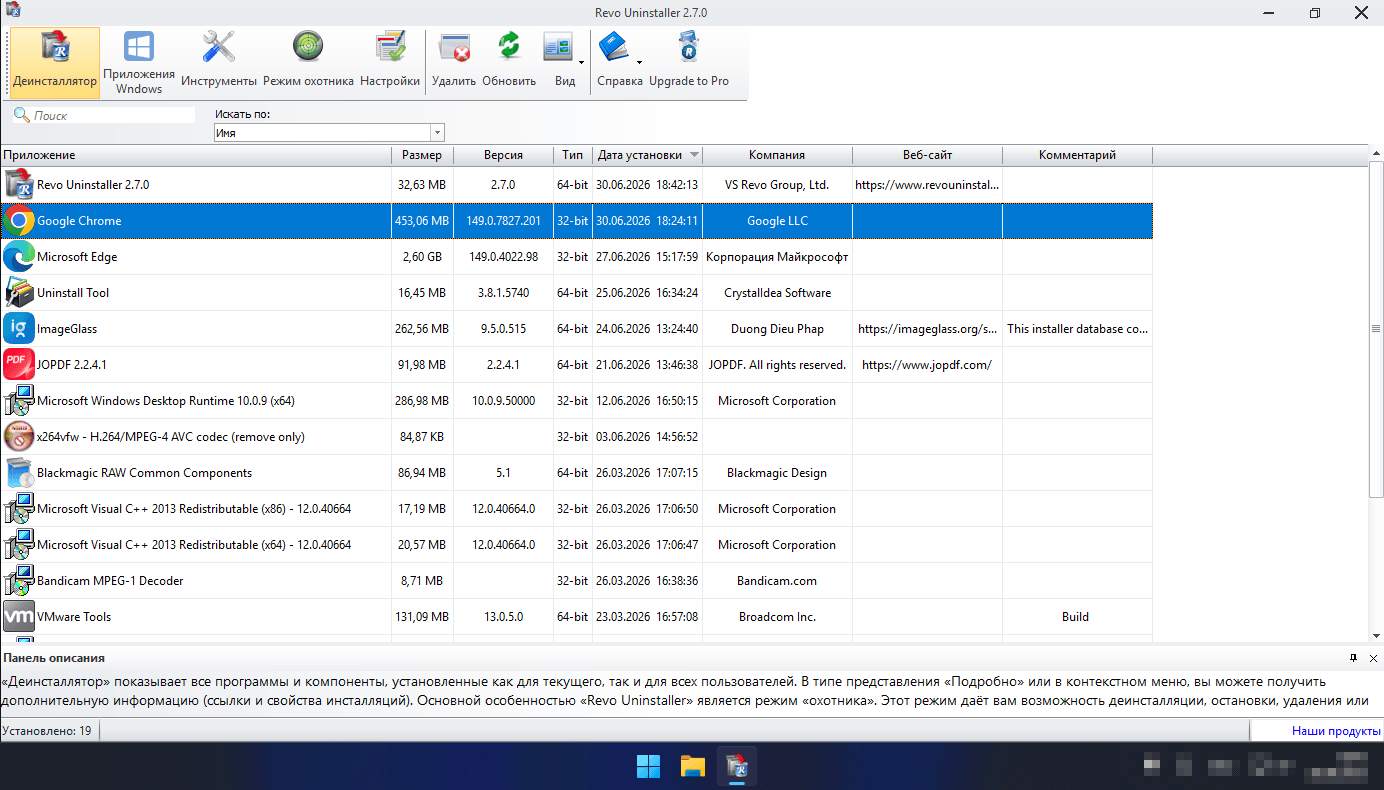Click the Bandicam MPEG-1 Decoder icon
This screenshot has height=790, width=1384.
pyautogui.click(x=18, y=581)
